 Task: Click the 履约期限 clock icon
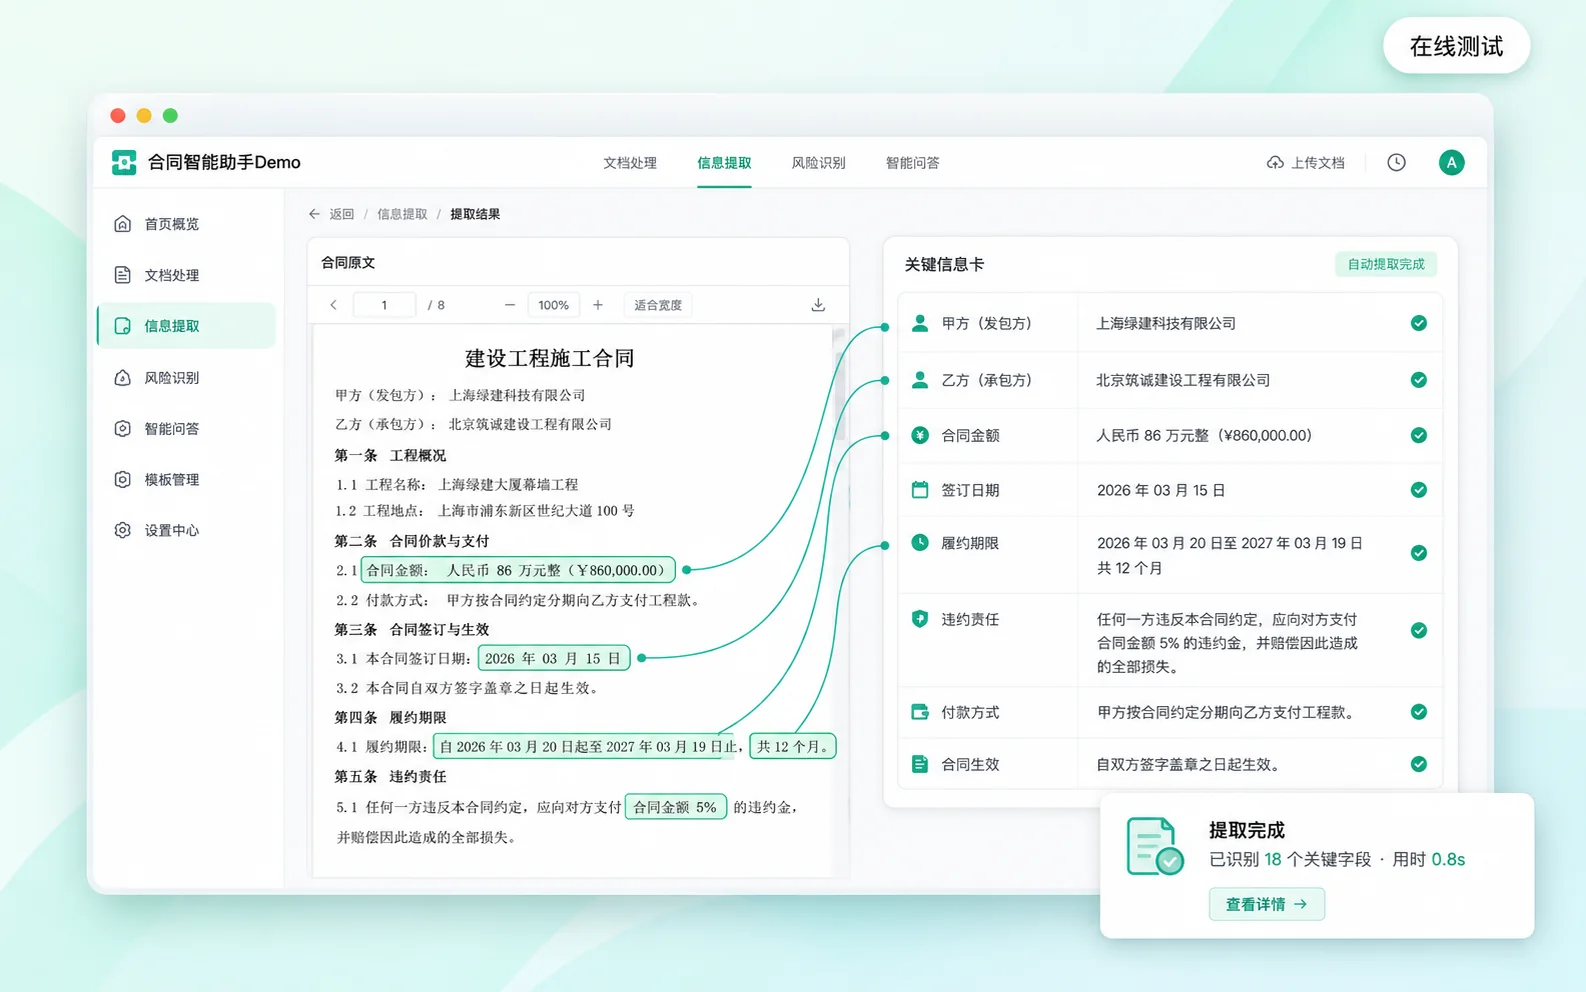920,543
